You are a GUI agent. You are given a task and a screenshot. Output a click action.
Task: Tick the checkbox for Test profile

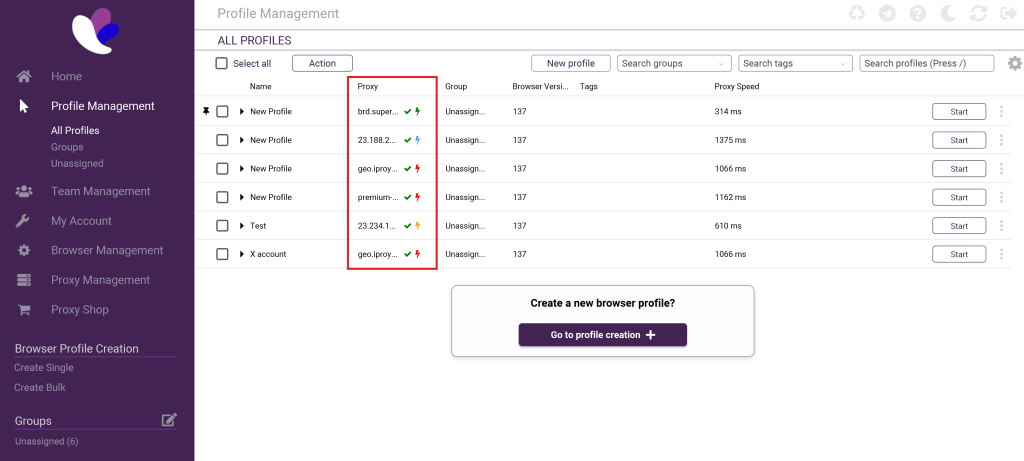tap(222, 226)
